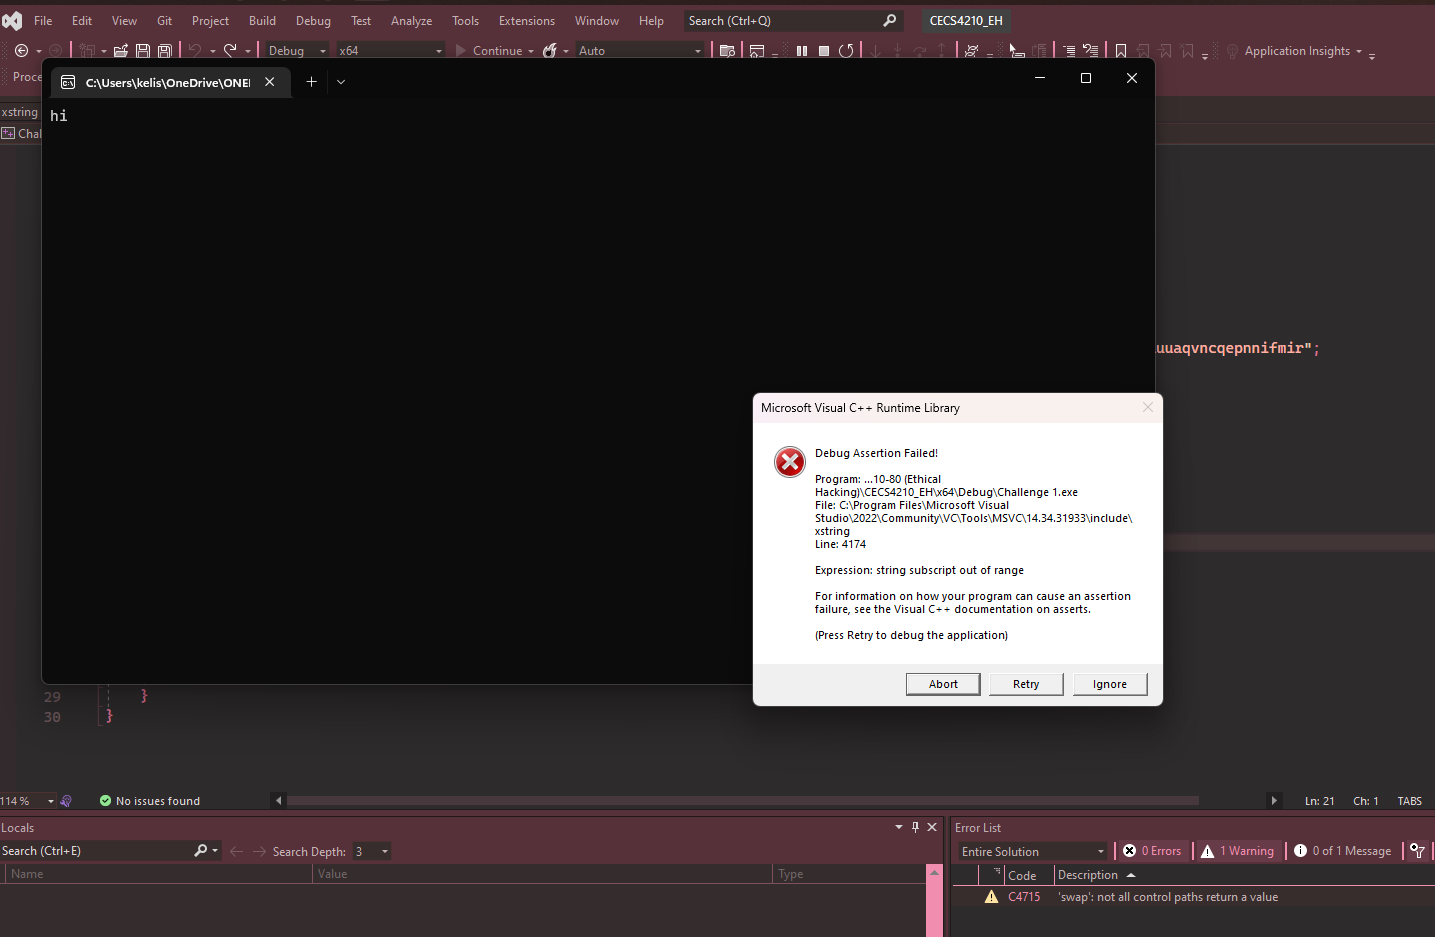1435x937 pixels.
Task: Redo the last action in the toolbar
Action: click(230, 50)
